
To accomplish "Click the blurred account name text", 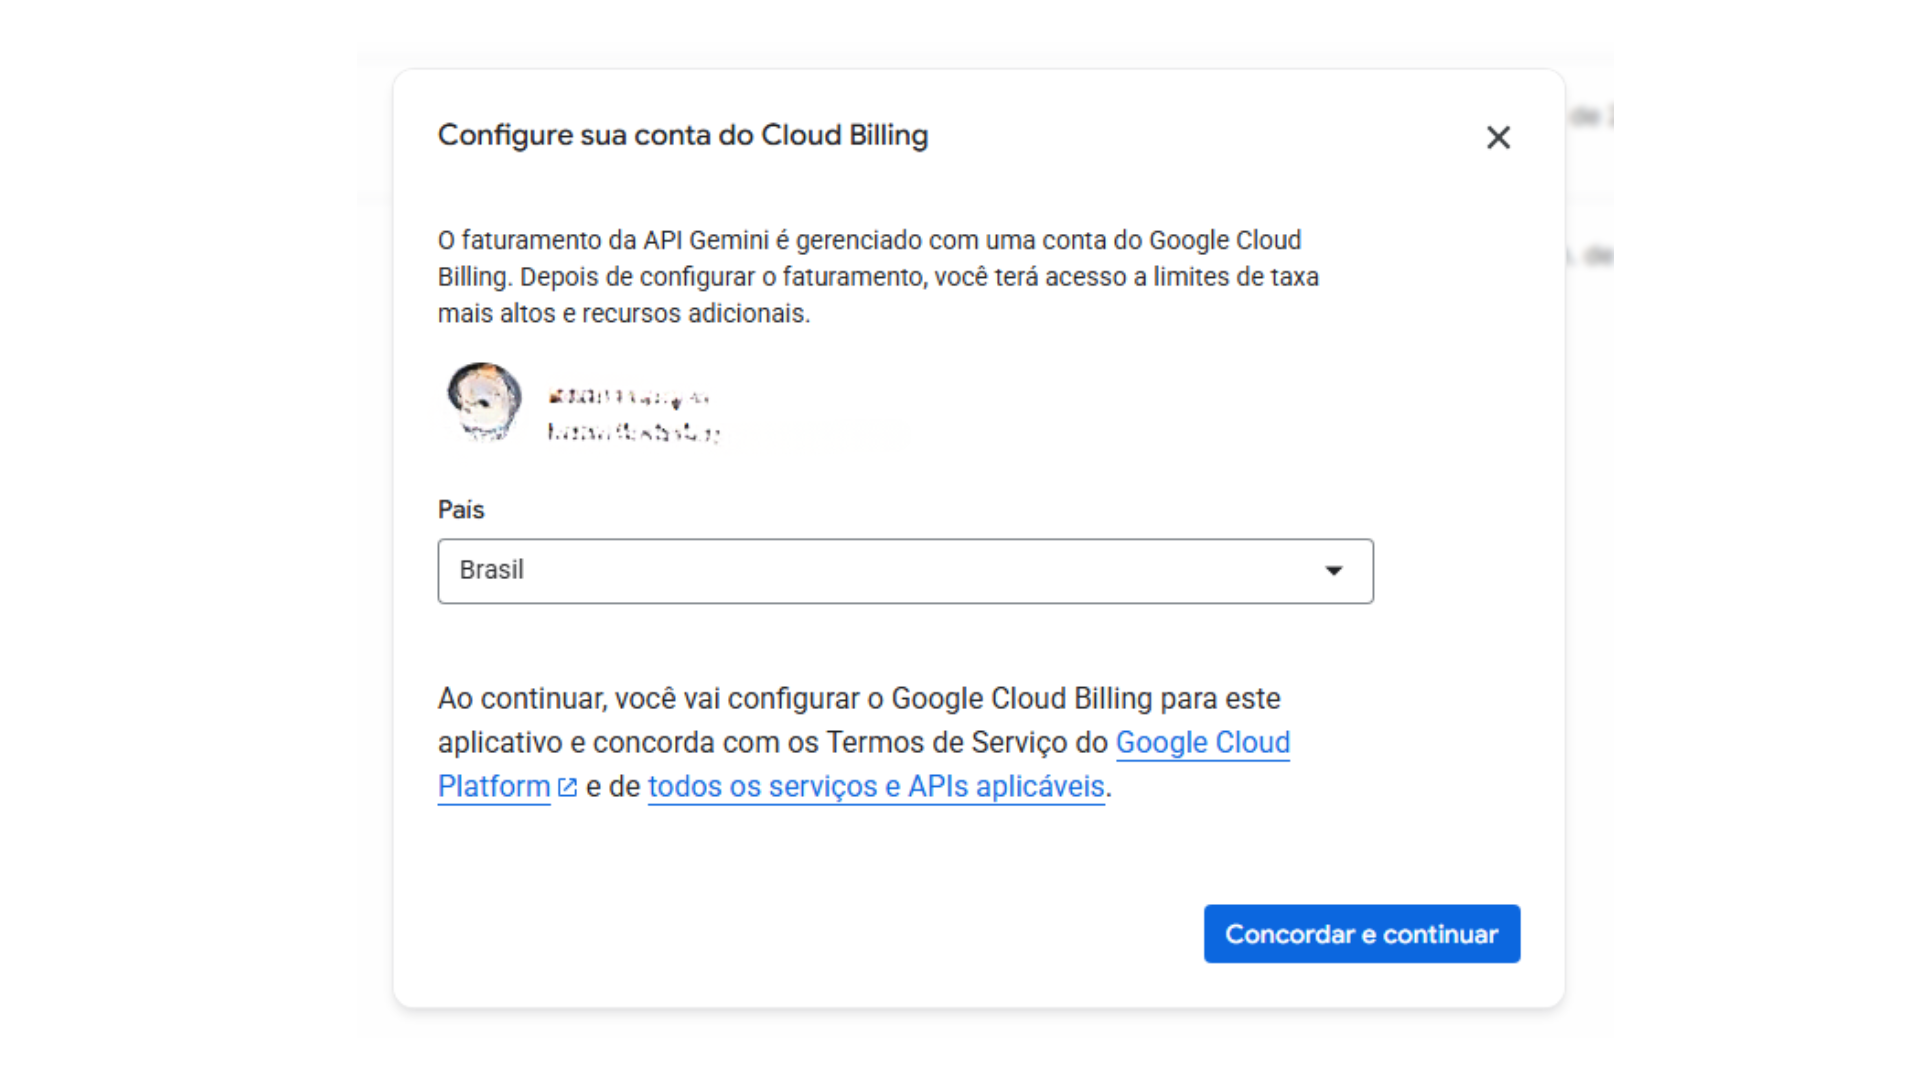I will (629, 397).
